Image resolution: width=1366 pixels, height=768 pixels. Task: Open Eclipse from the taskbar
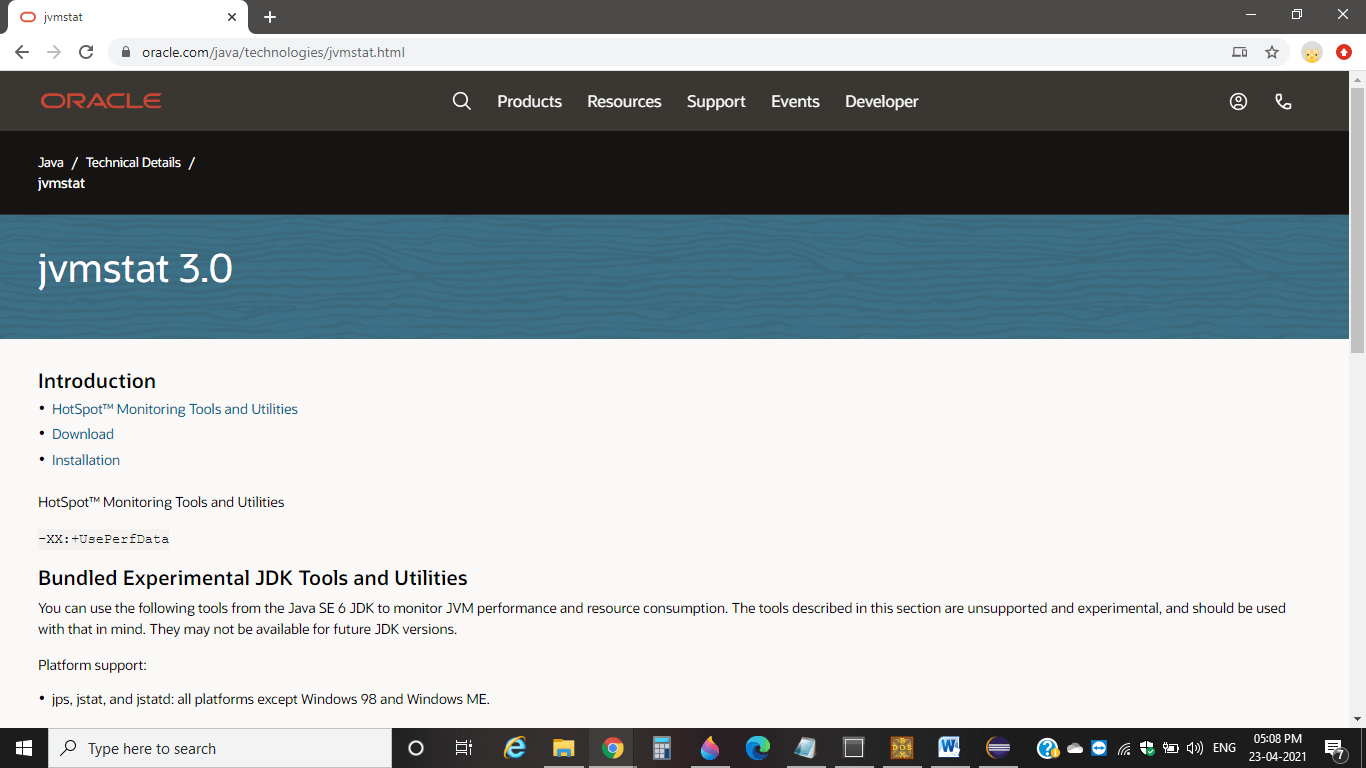coord(998,748)
